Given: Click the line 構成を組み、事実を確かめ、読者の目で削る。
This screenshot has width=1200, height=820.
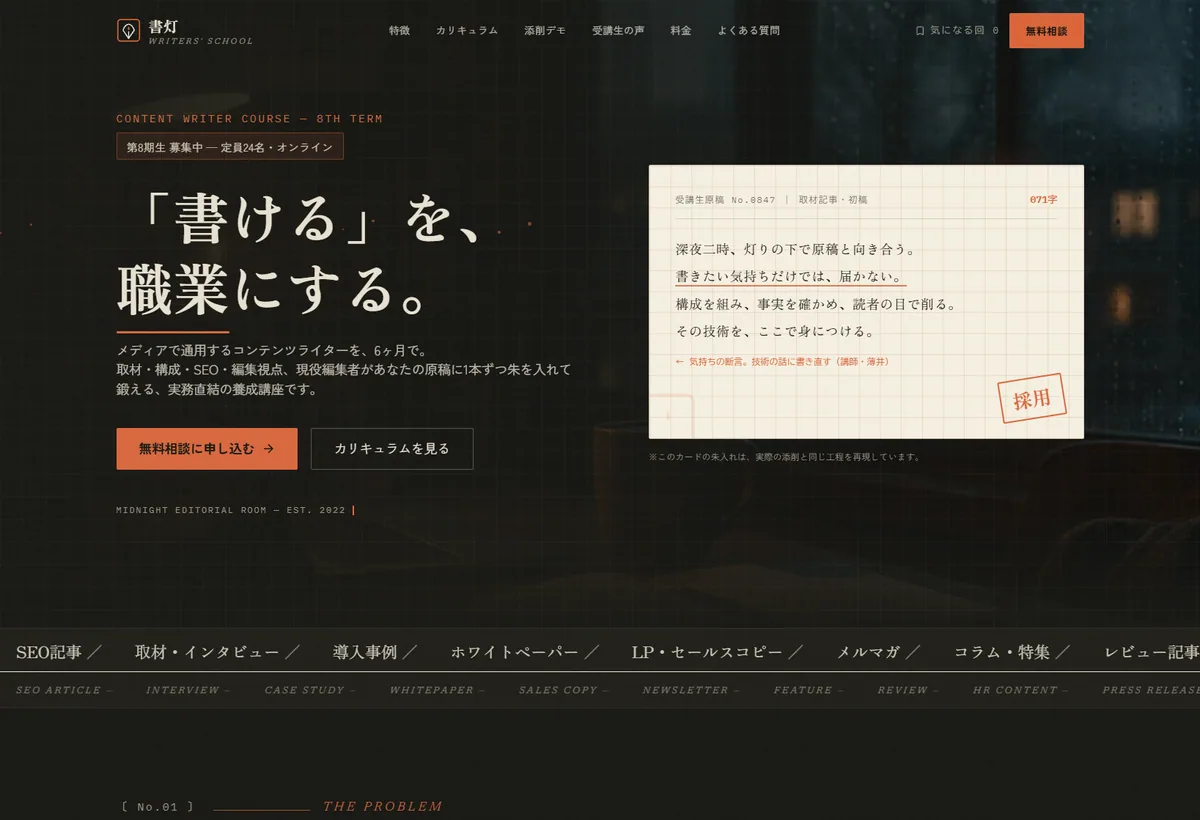Looking at the screenshot, I should click(816, 304).
